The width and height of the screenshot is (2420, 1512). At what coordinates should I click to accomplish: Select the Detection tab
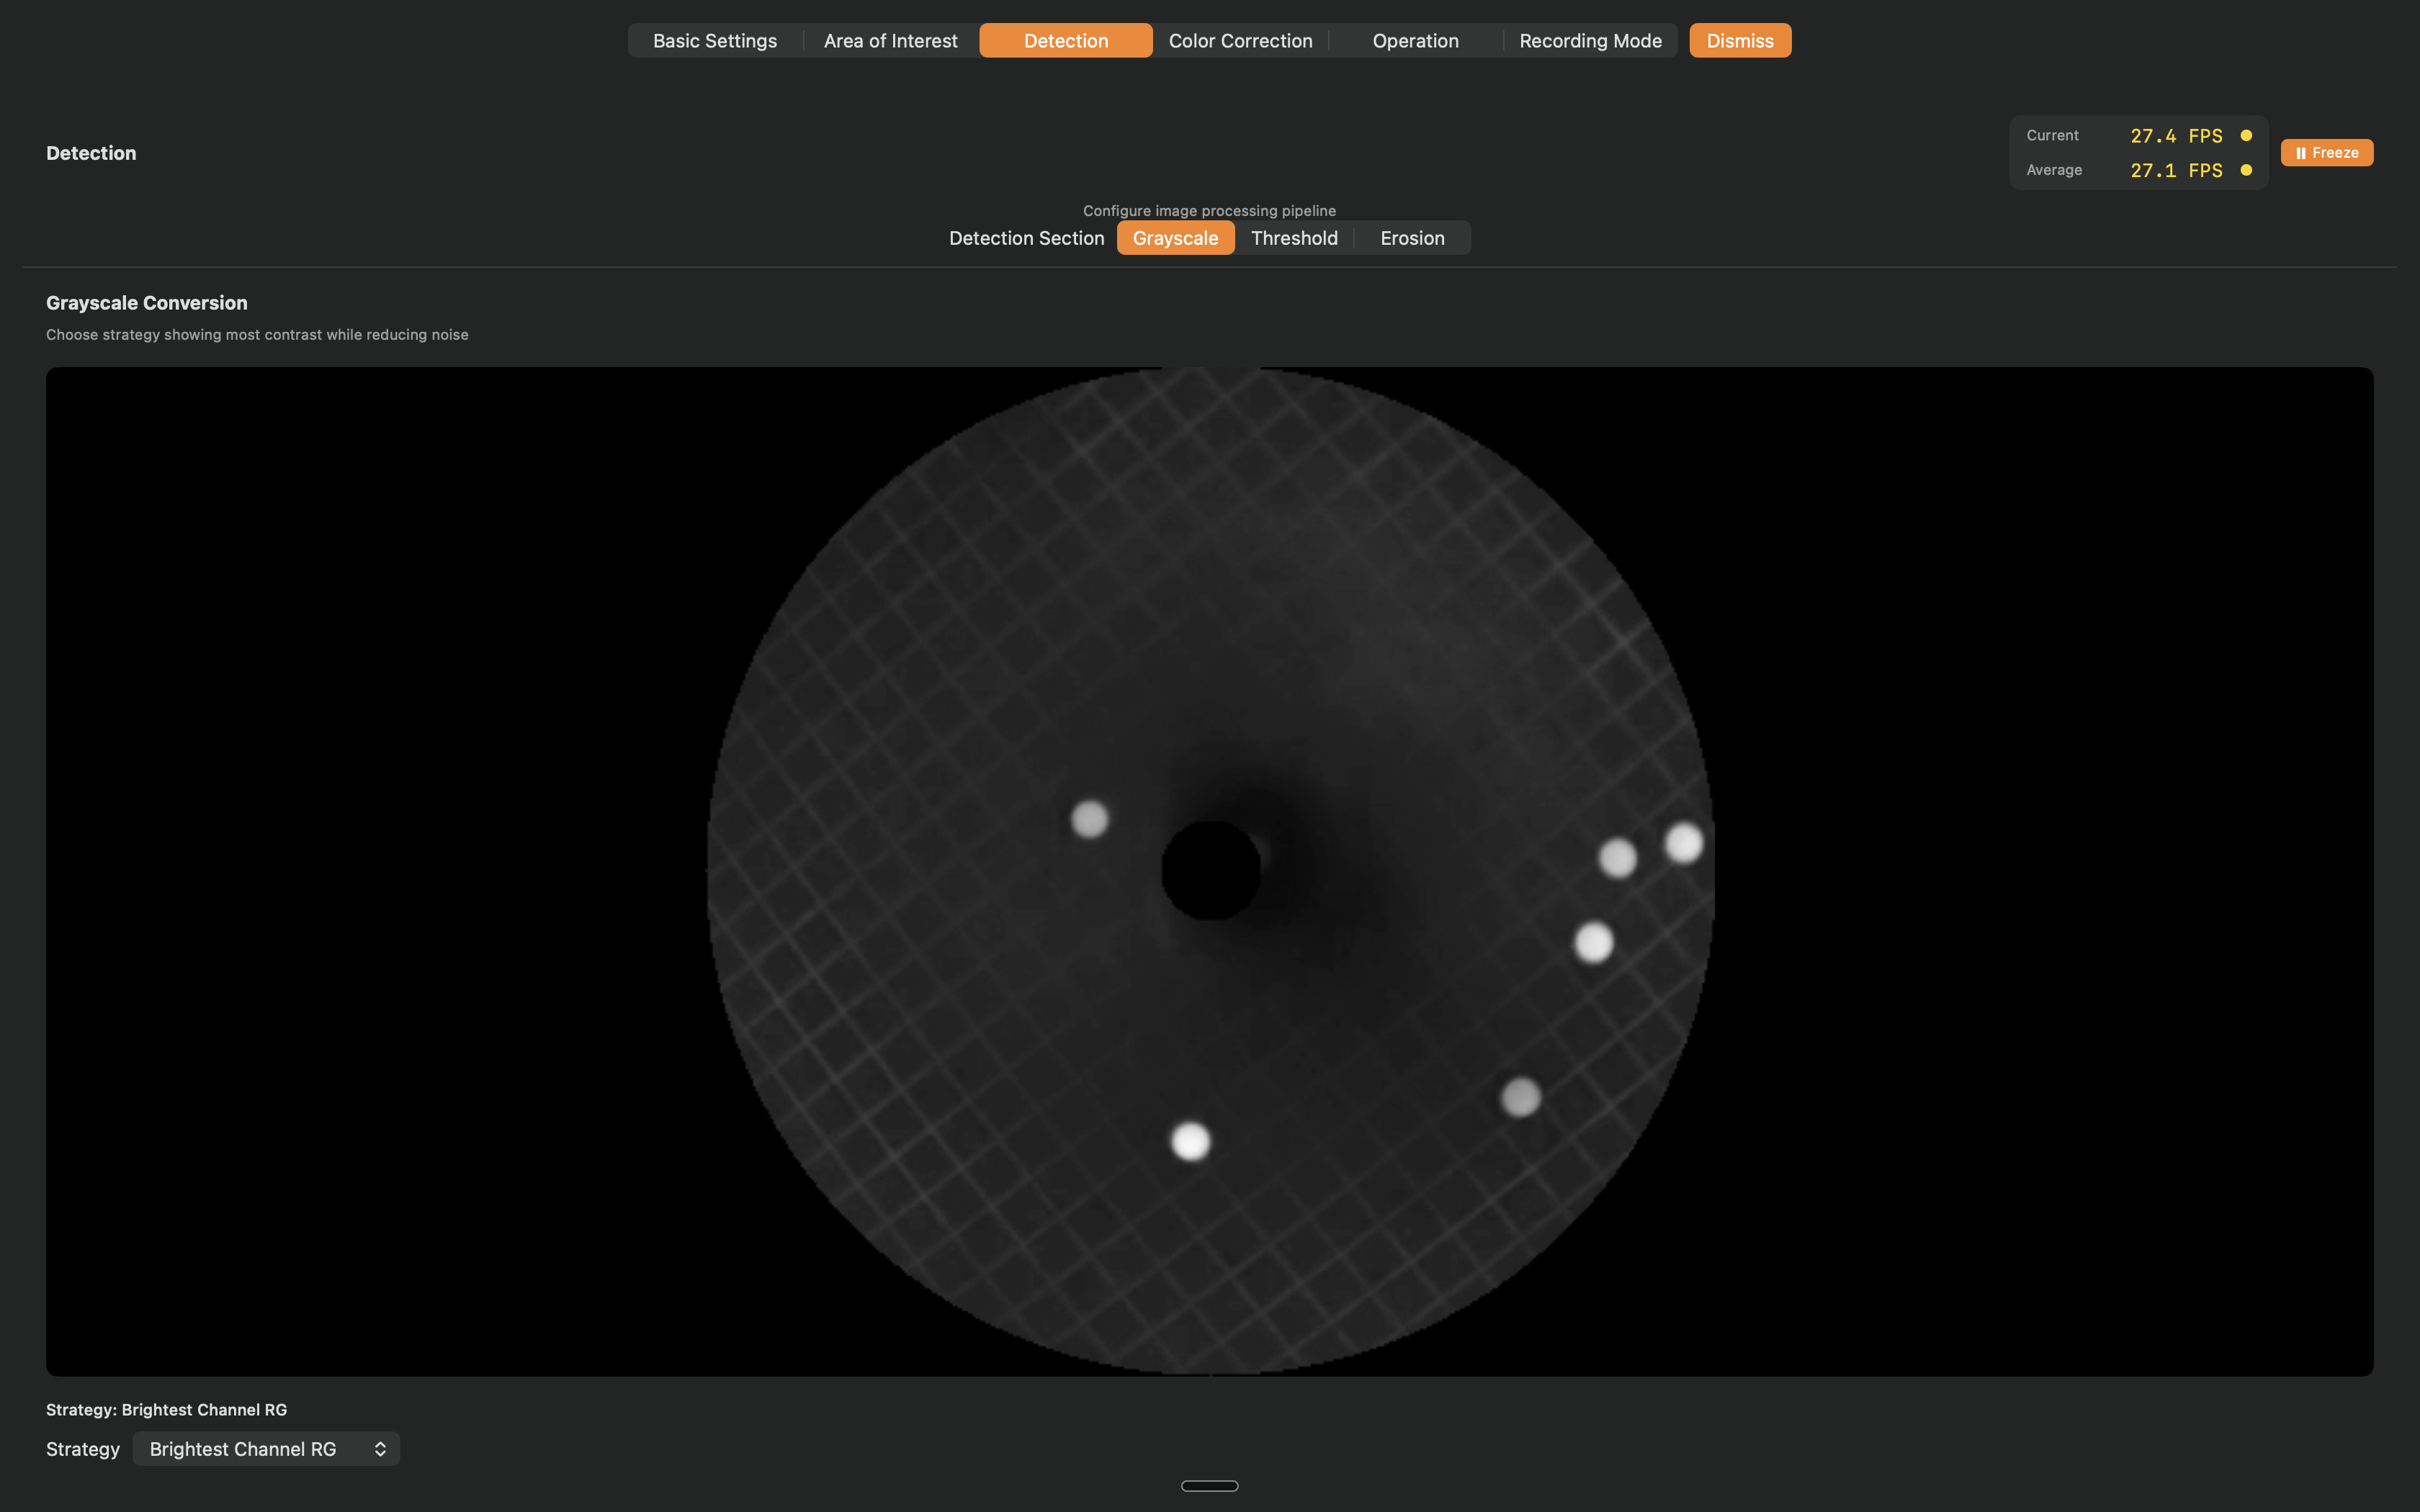coord(1066,41)
